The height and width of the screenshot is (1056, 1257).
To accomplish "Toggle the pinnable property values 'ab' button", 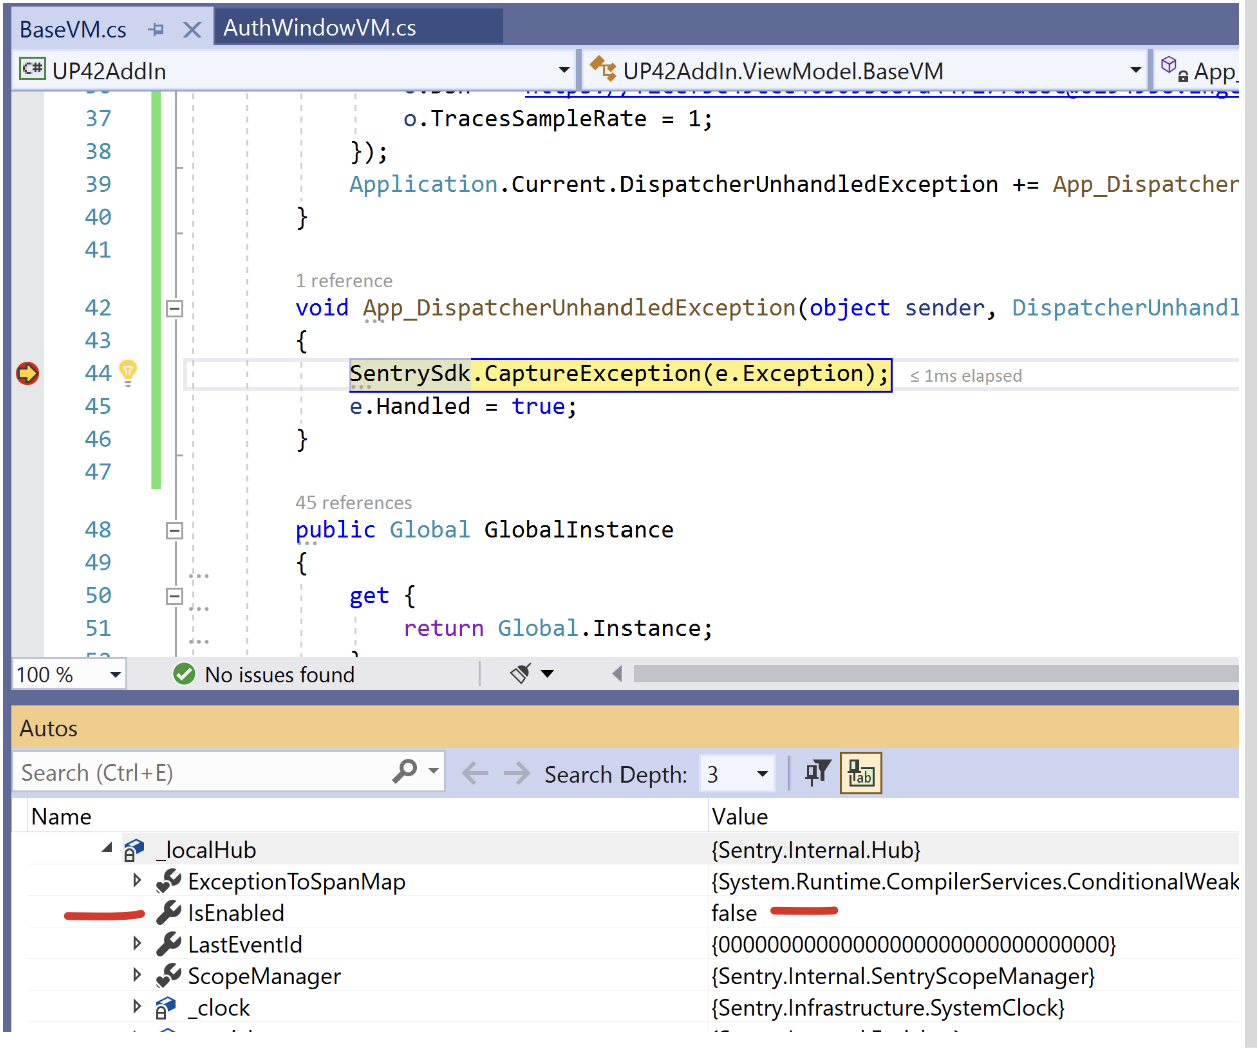I will pyautogui.click(x=860, y=772).
